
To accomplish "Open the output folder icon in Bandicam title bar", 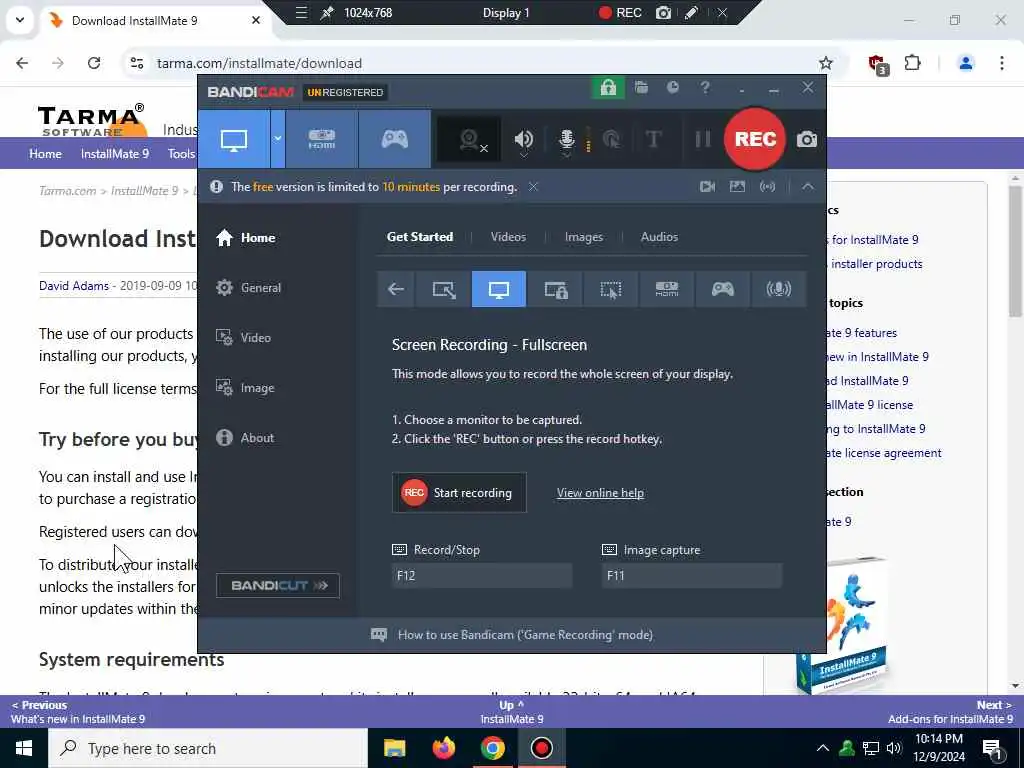I will pos(641,88).
